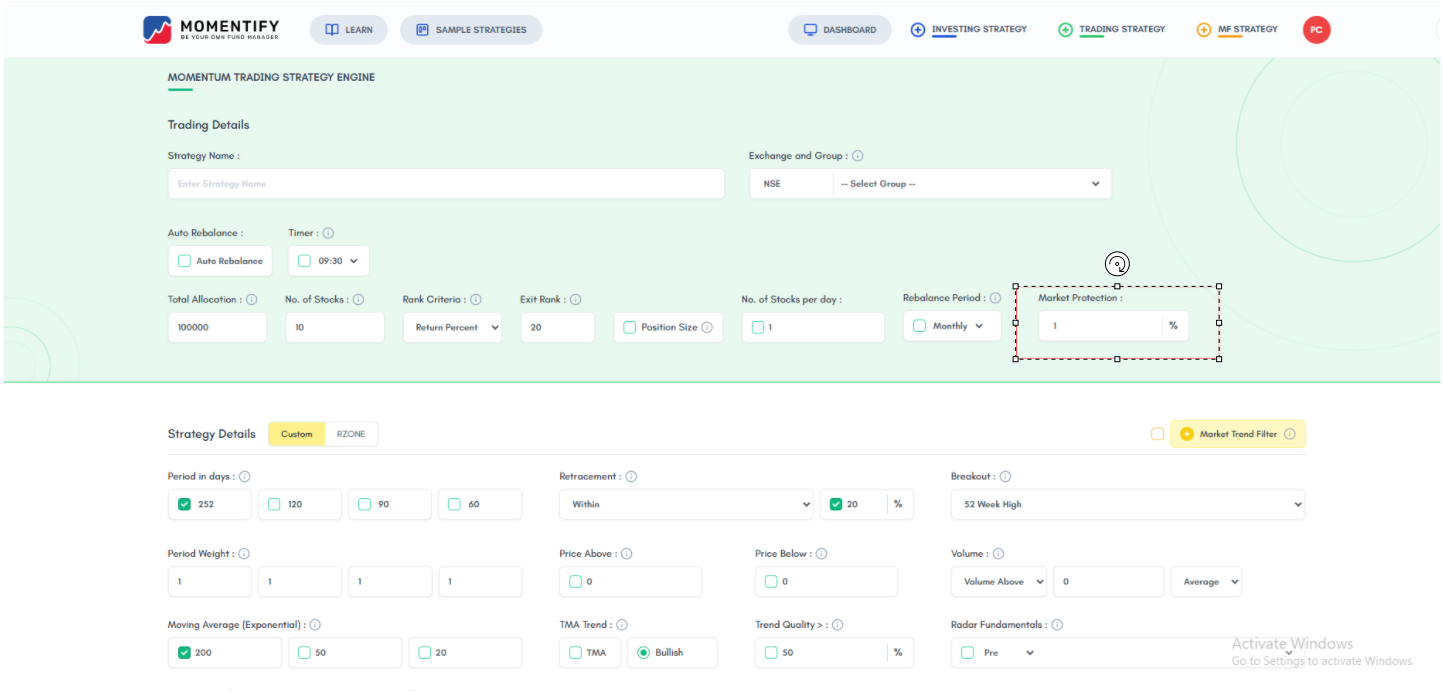Click info icon beside Retracement label
The width and height of the screenshot is (1443, 693).
click(x=631, y=477)
